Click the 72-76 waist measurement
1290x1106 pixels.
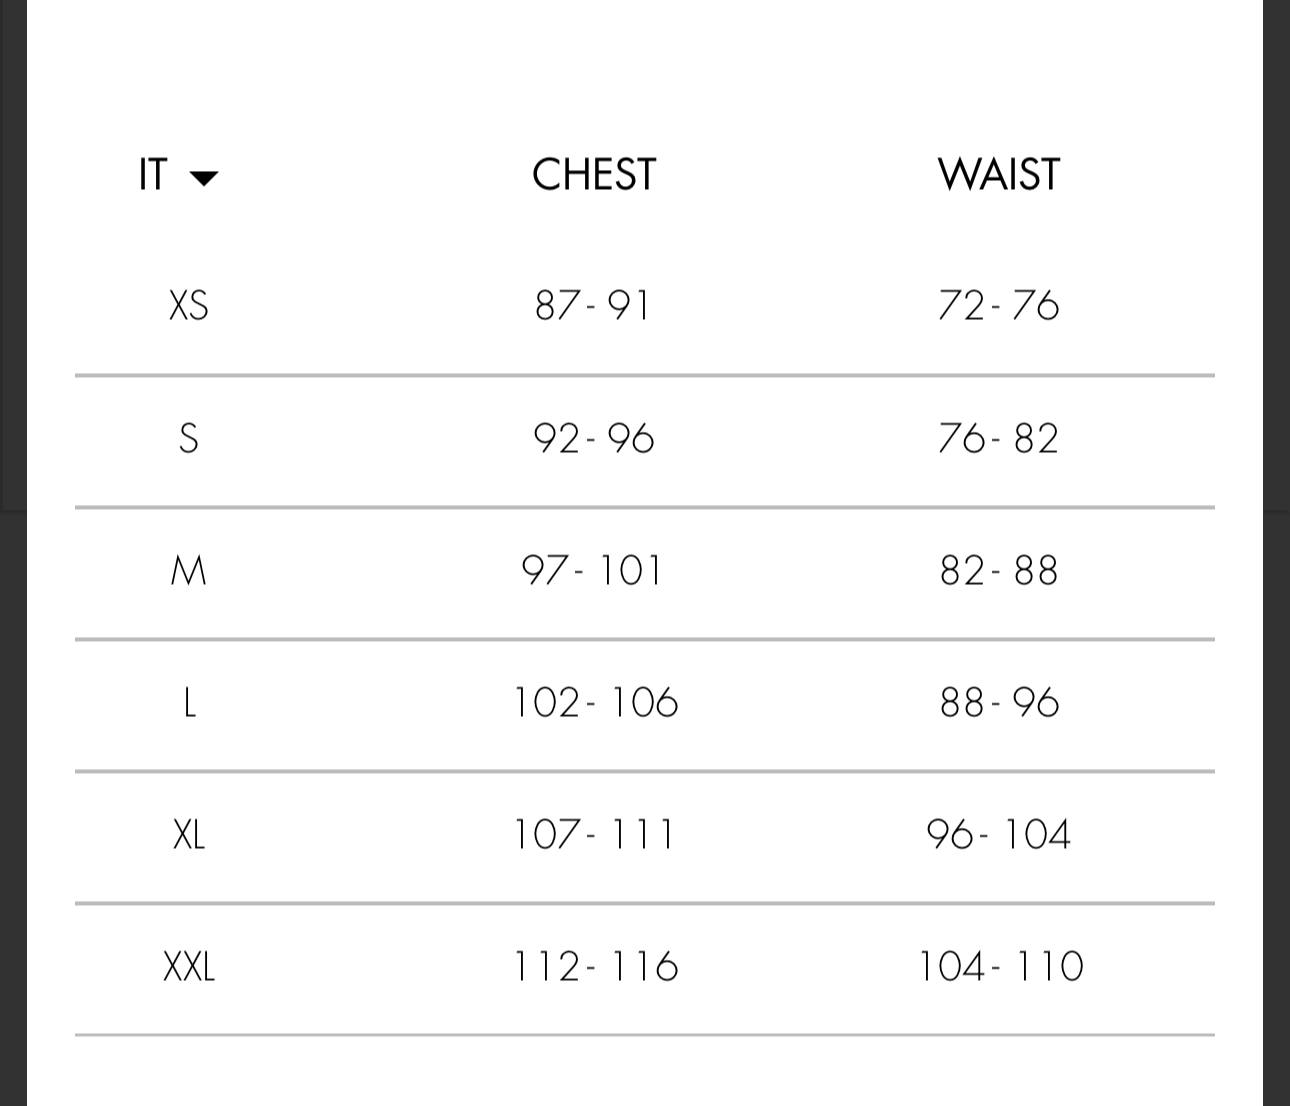[x=998, y=305]
